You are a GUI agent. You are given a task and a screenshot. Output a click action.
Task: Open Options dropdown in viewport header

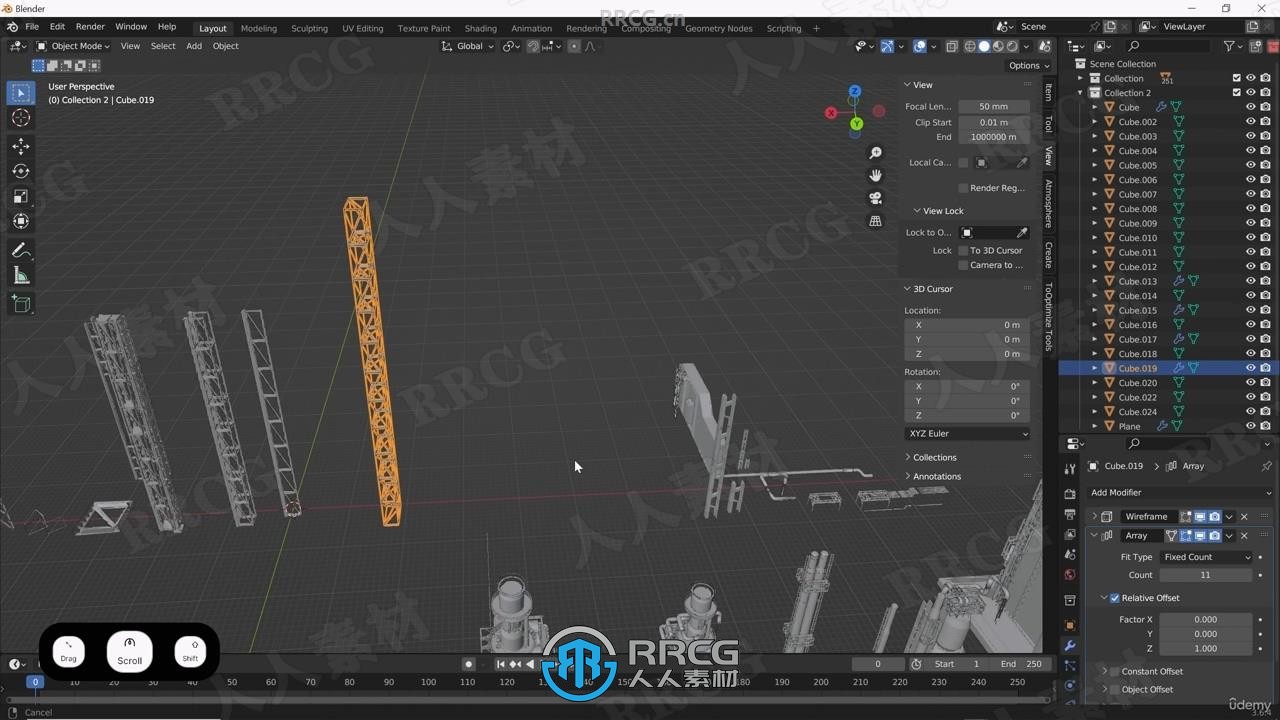click(1029, 66)
